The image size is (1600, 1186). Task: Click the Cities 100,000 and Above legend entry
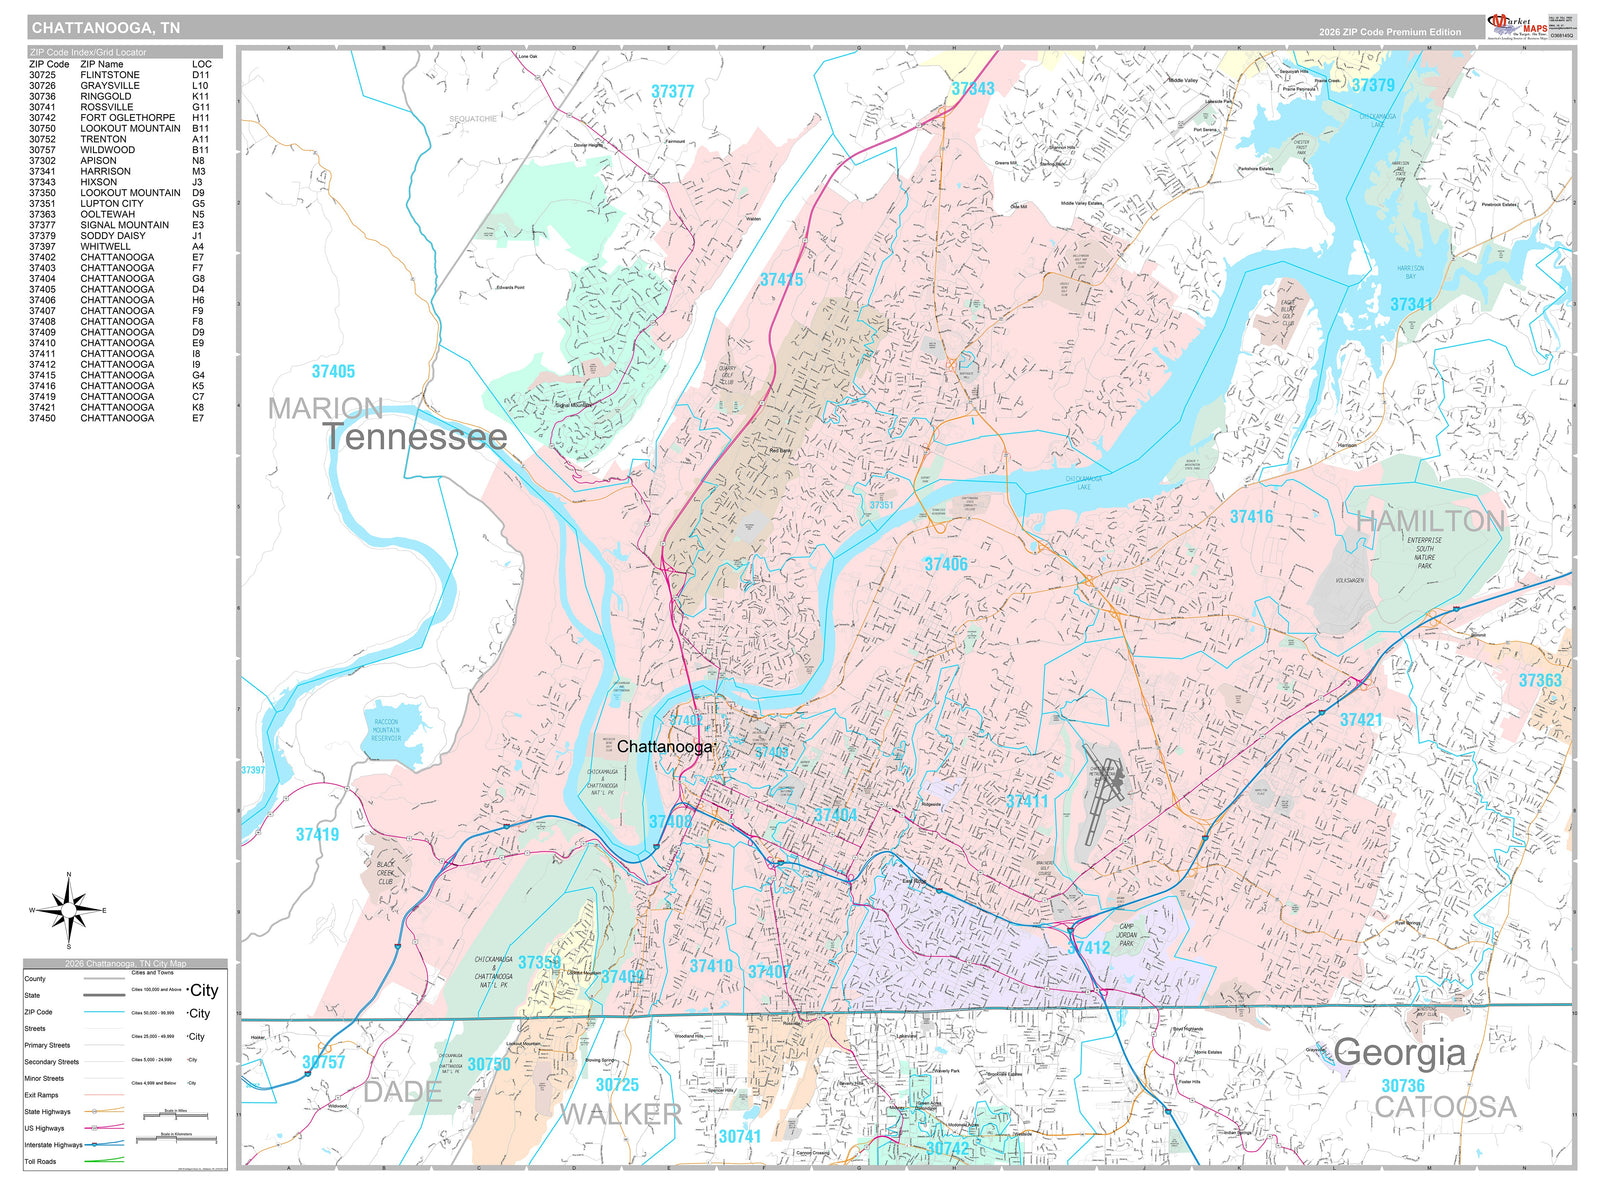(x=175, y=990)
